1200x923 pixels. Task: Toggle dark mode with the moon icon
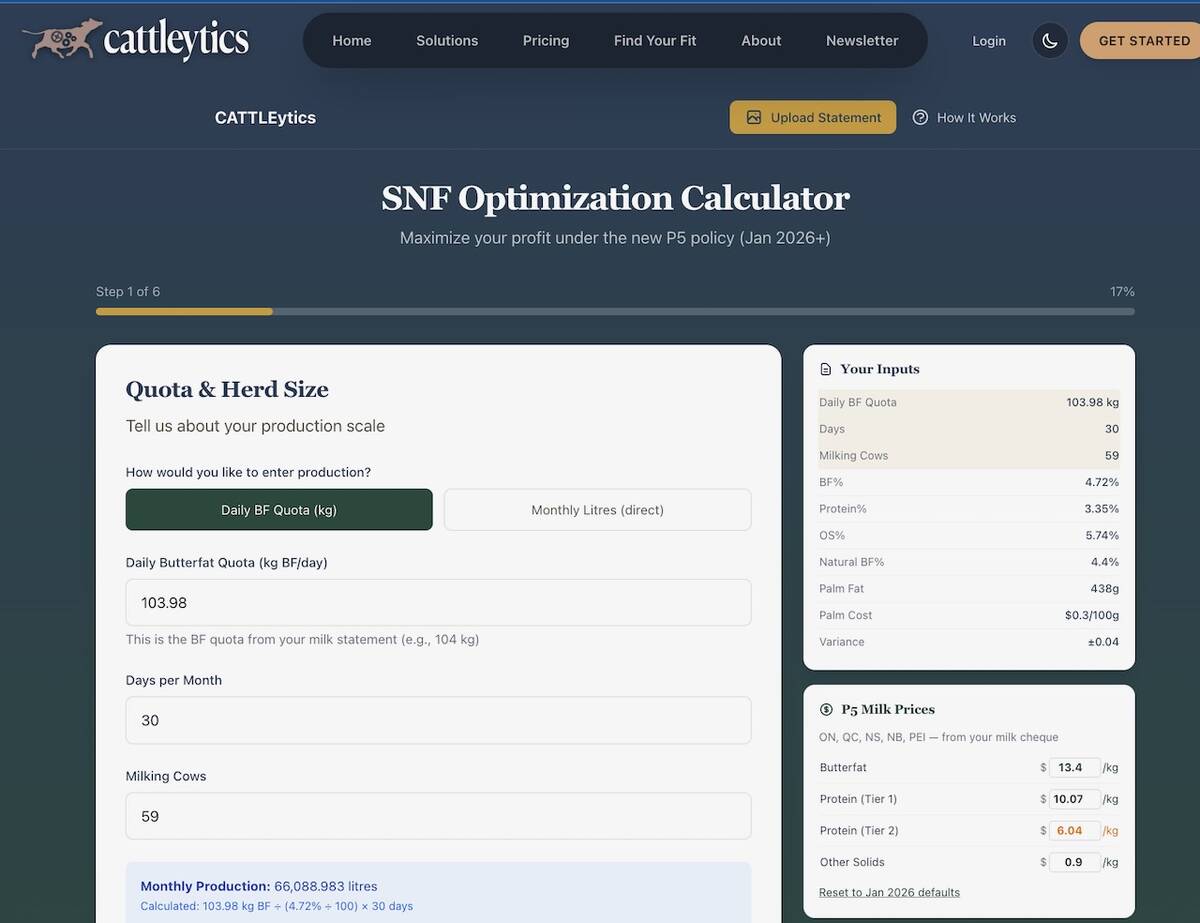[x=1049, y=40]
